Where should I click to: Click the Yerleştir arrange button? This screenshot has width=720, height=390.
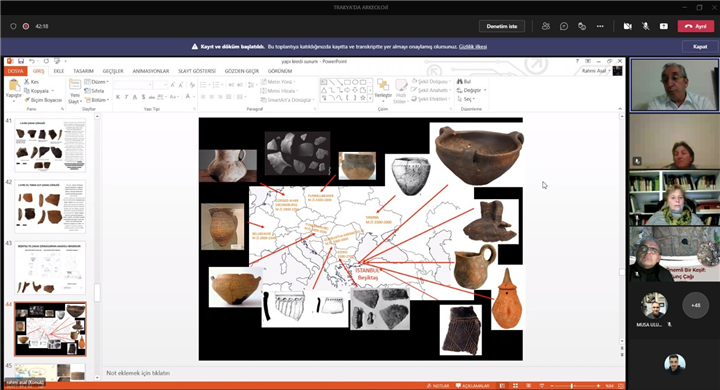382,89
